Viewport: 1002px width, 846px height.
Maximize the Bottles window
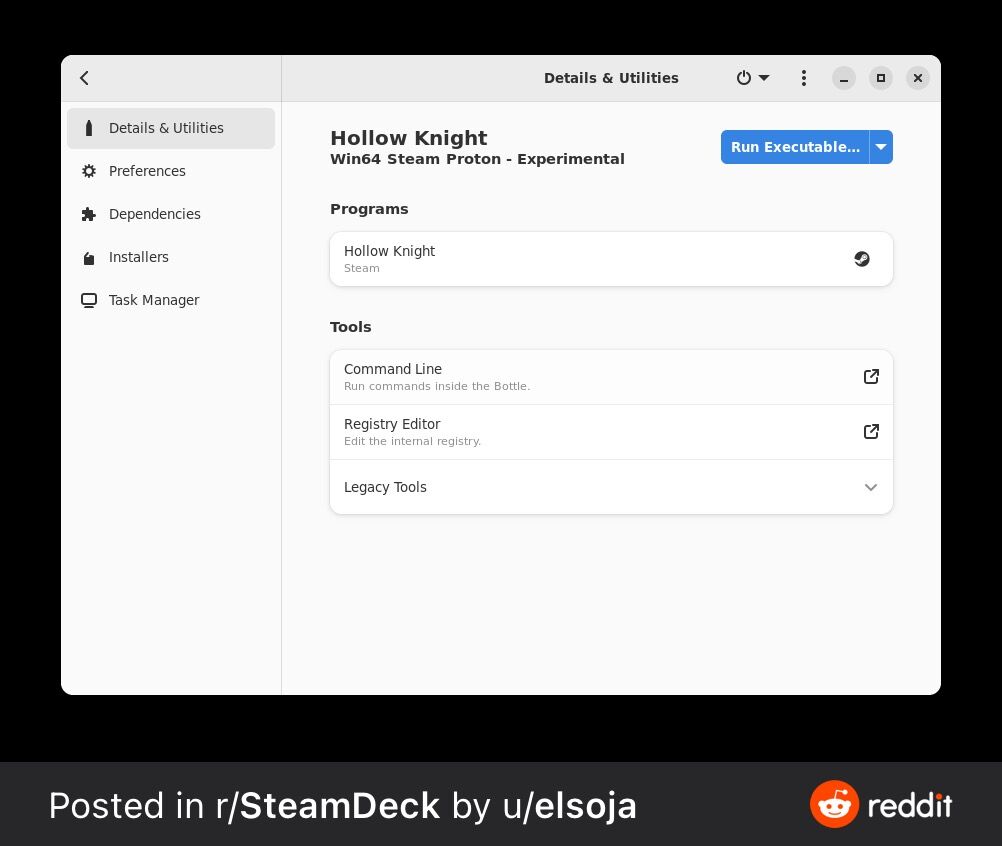[881, 78]
